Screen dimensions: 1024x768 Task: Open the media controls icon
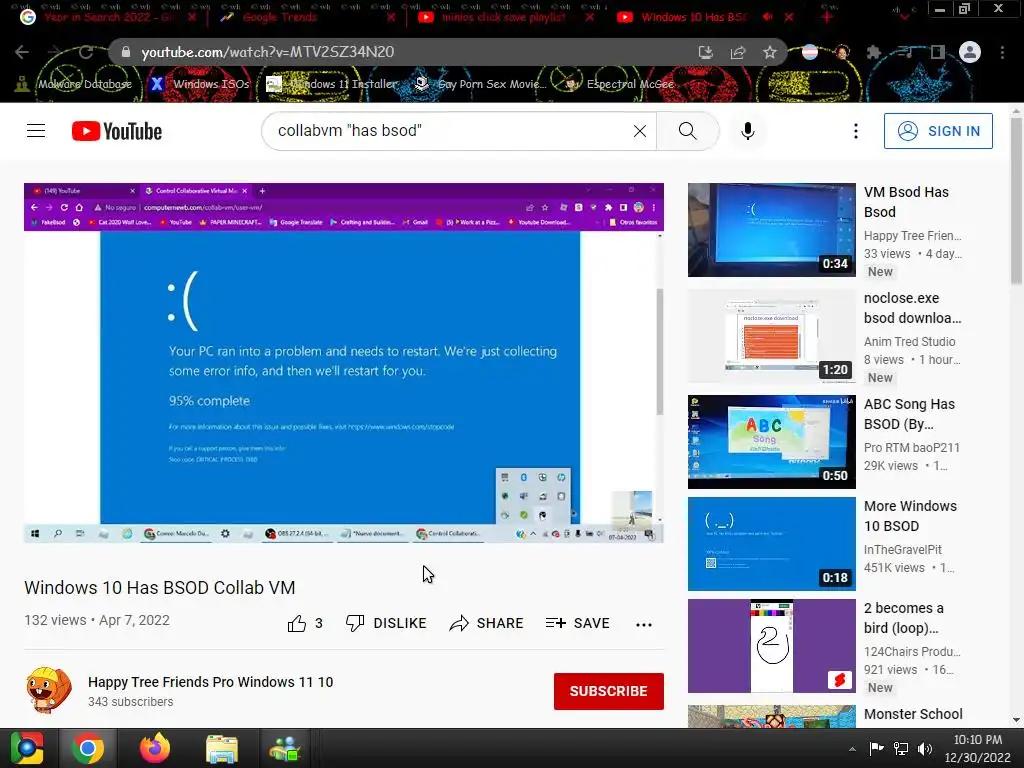(906, 52)
